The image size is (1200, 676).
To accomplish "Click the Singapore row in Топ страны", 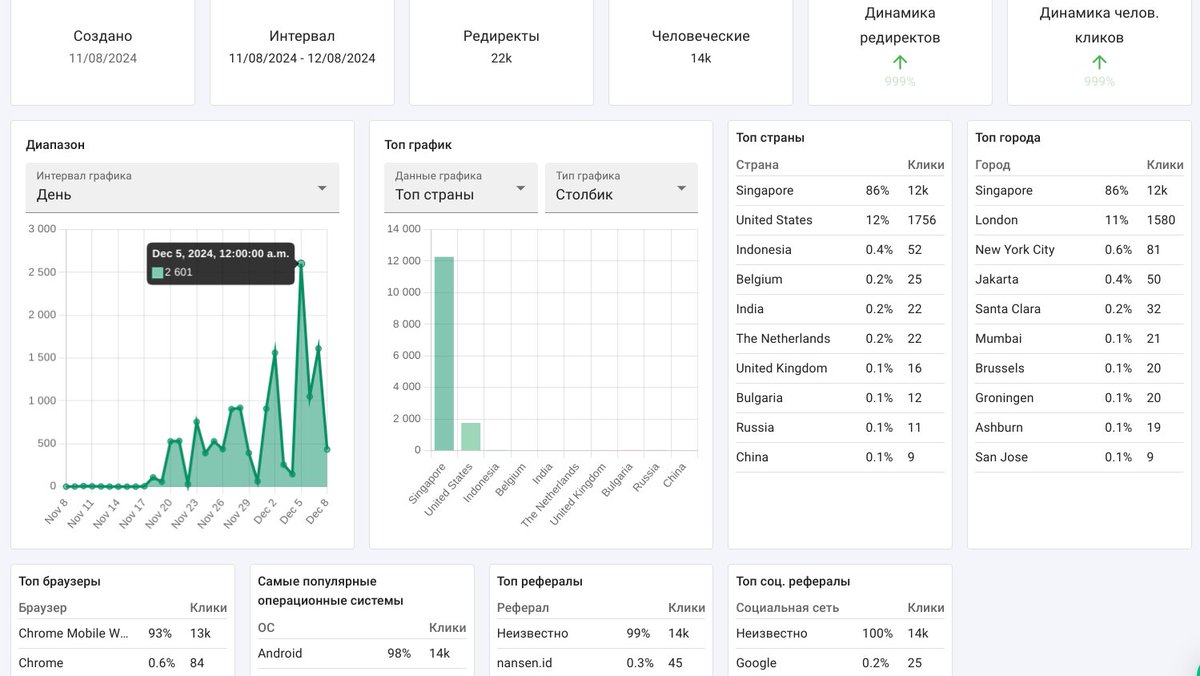I will pos(840,190).
